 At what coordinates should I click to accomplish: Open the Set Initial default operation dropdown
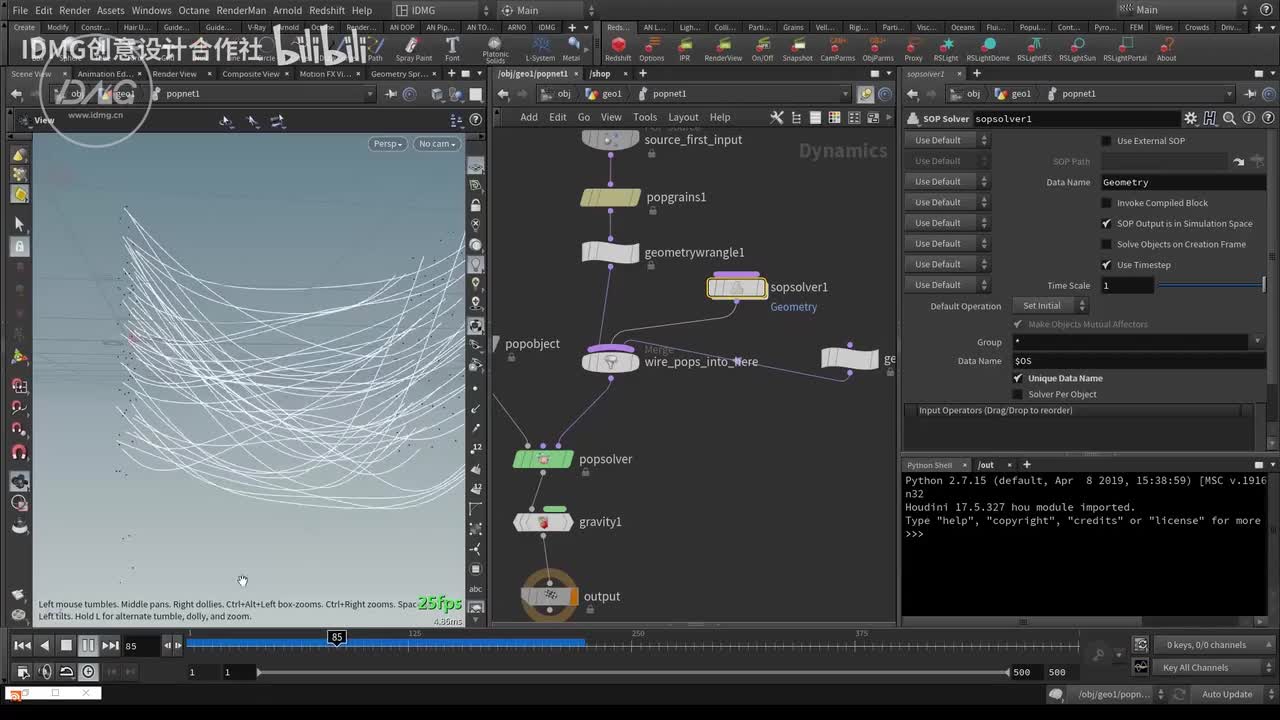click(1049, 306)
